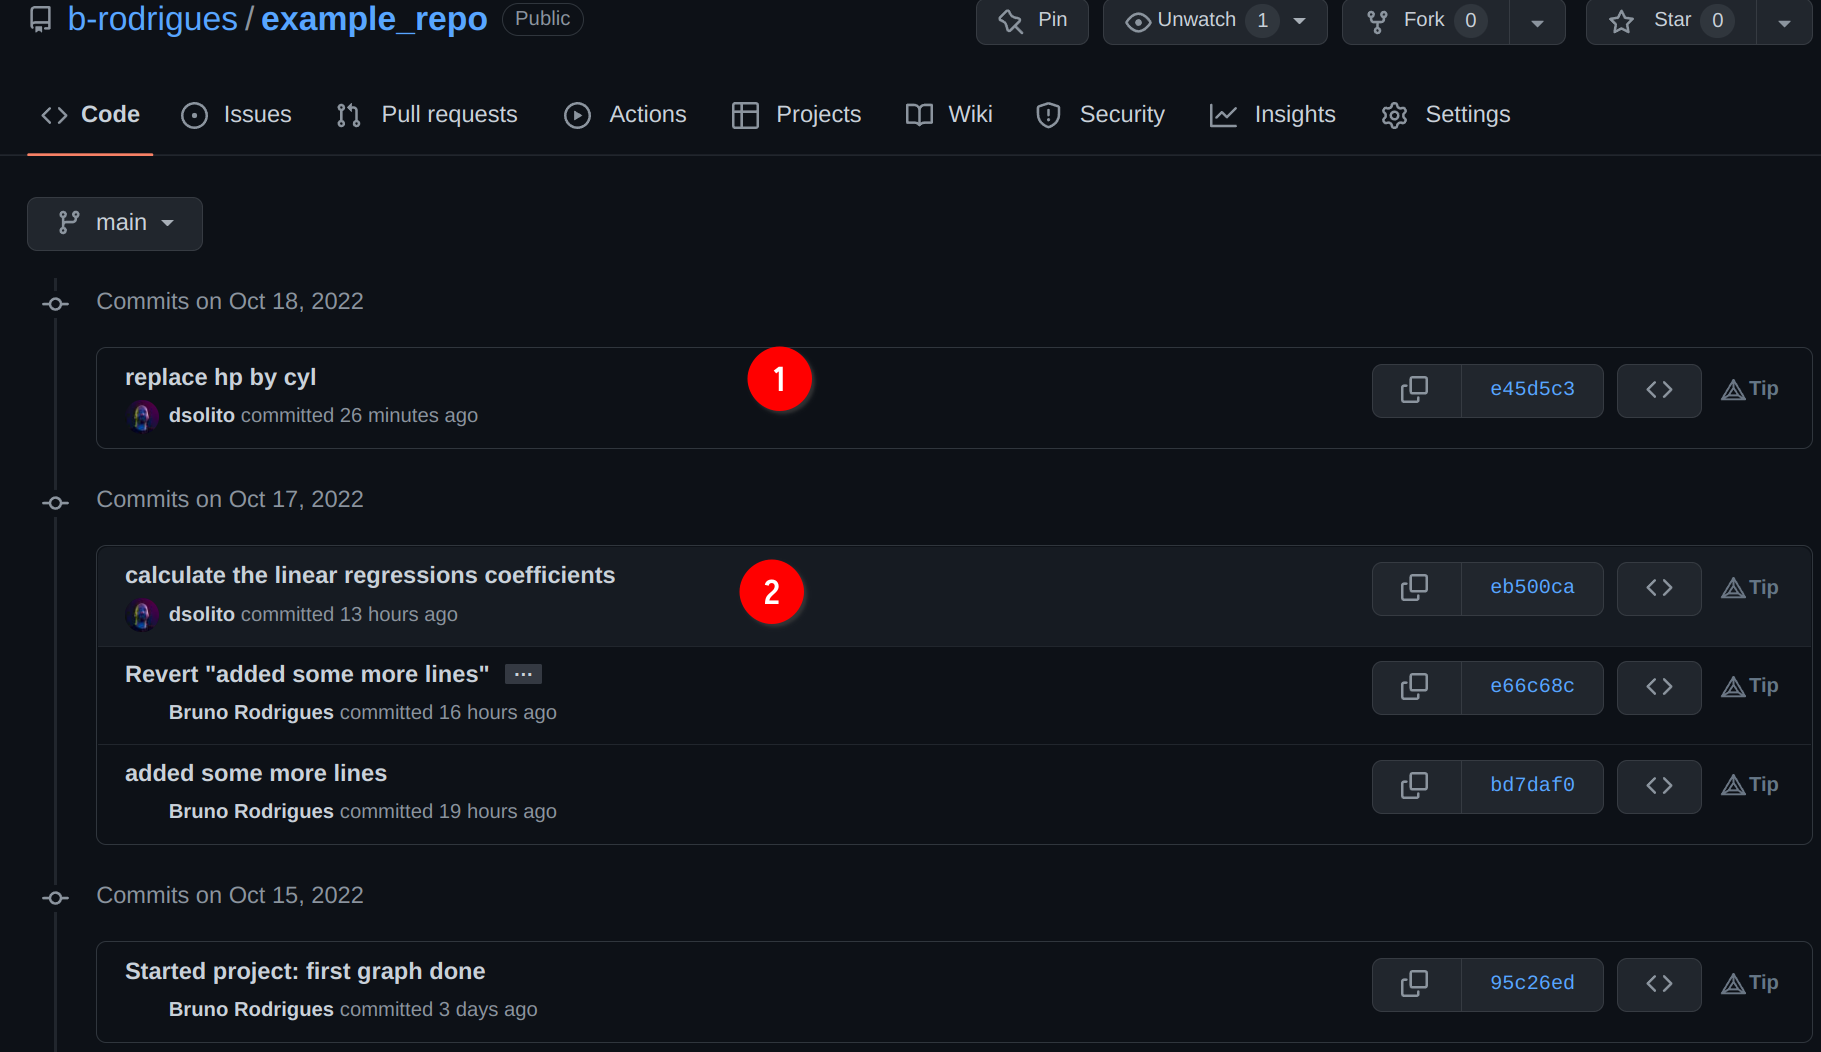Star the example_repo repository
This screenshot has width=1821, height=1052.
pos(1672,21)
